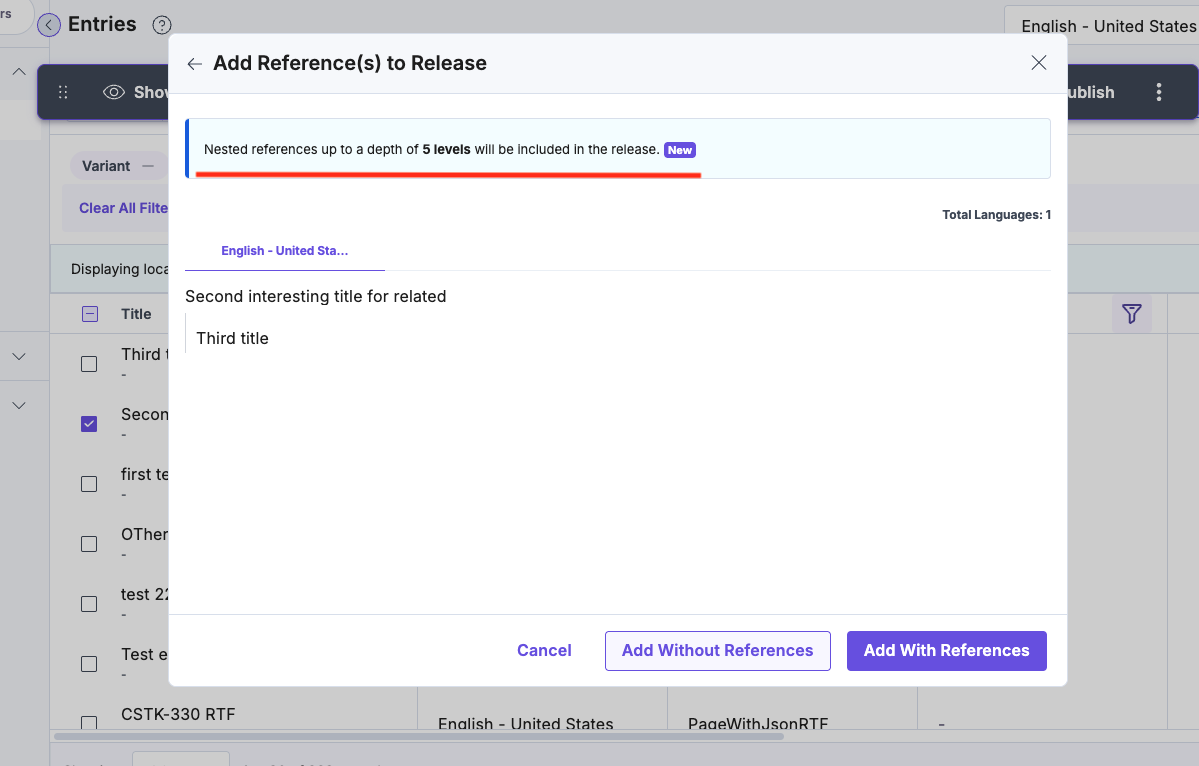Click Add Without References
The width and height of the screenshot is (1199, 766).
click(x=717, y=650)
